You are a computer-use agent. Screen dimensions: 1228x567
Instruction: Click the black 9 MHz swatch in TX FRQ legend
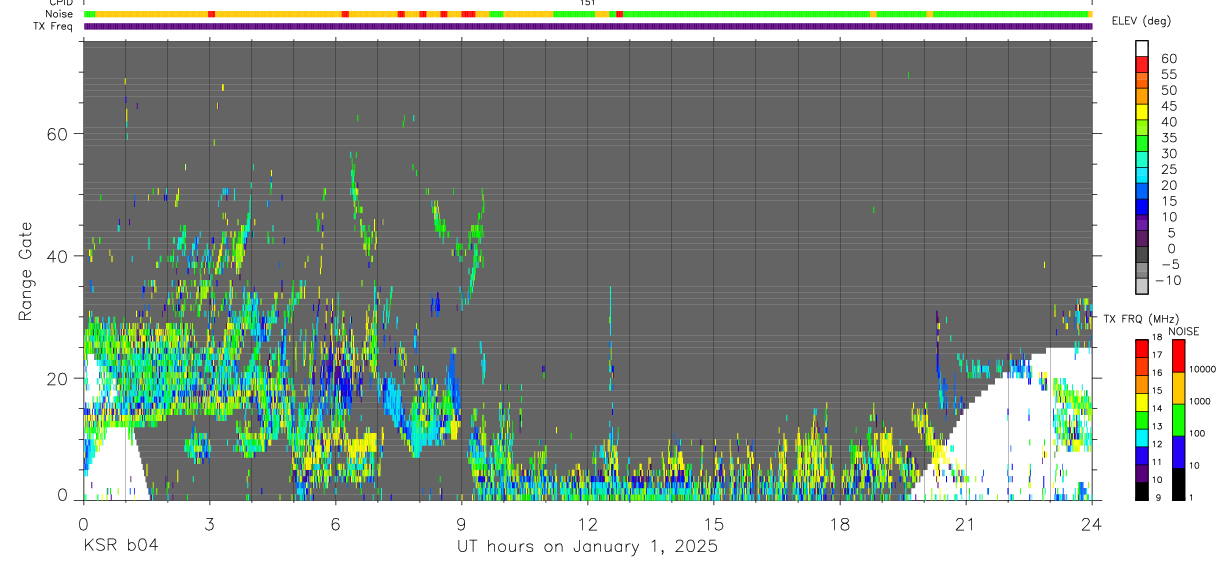click(x=1141, y=491)
